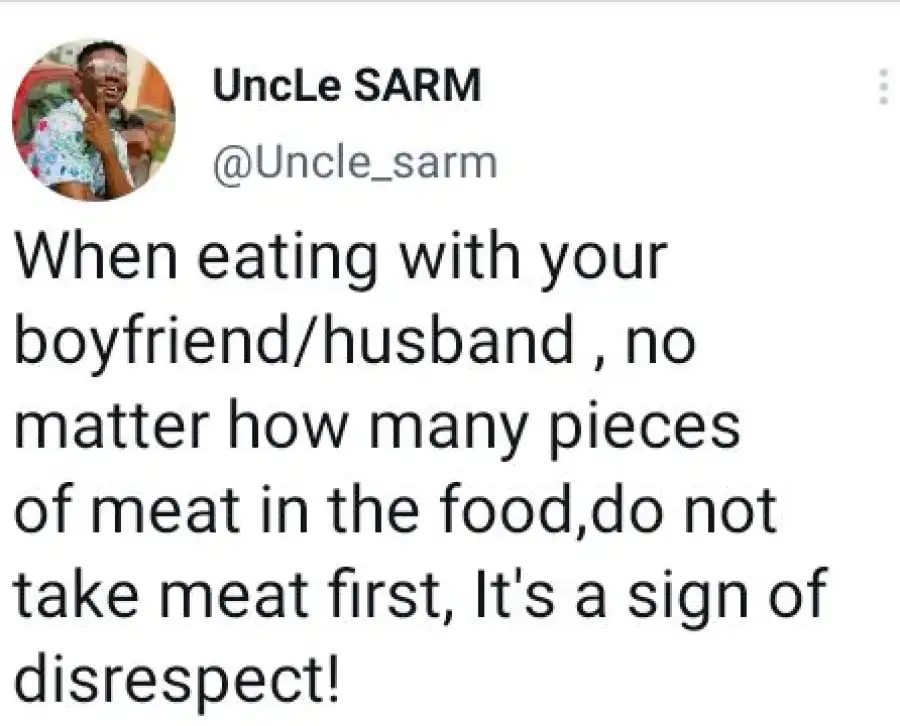The image size is (900, 726).
Task: Click the final word "disrespect!"
Action: tap(176, 680)
